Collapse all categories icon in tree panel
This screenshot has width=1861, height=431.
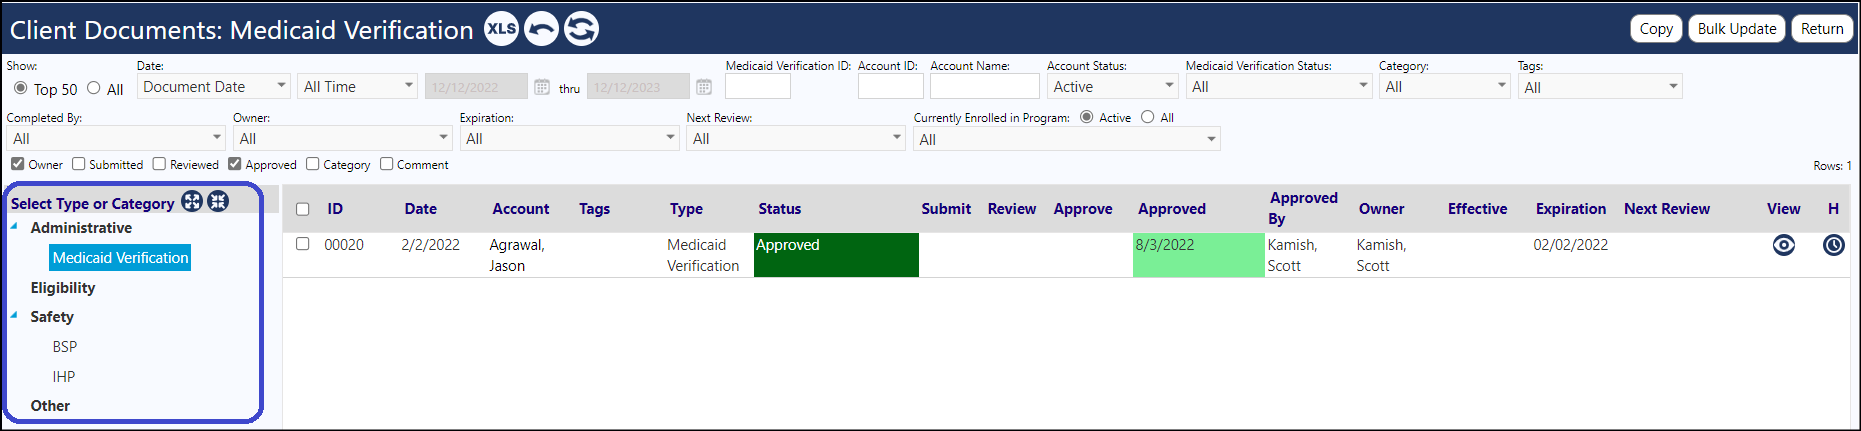click(218, 202)
